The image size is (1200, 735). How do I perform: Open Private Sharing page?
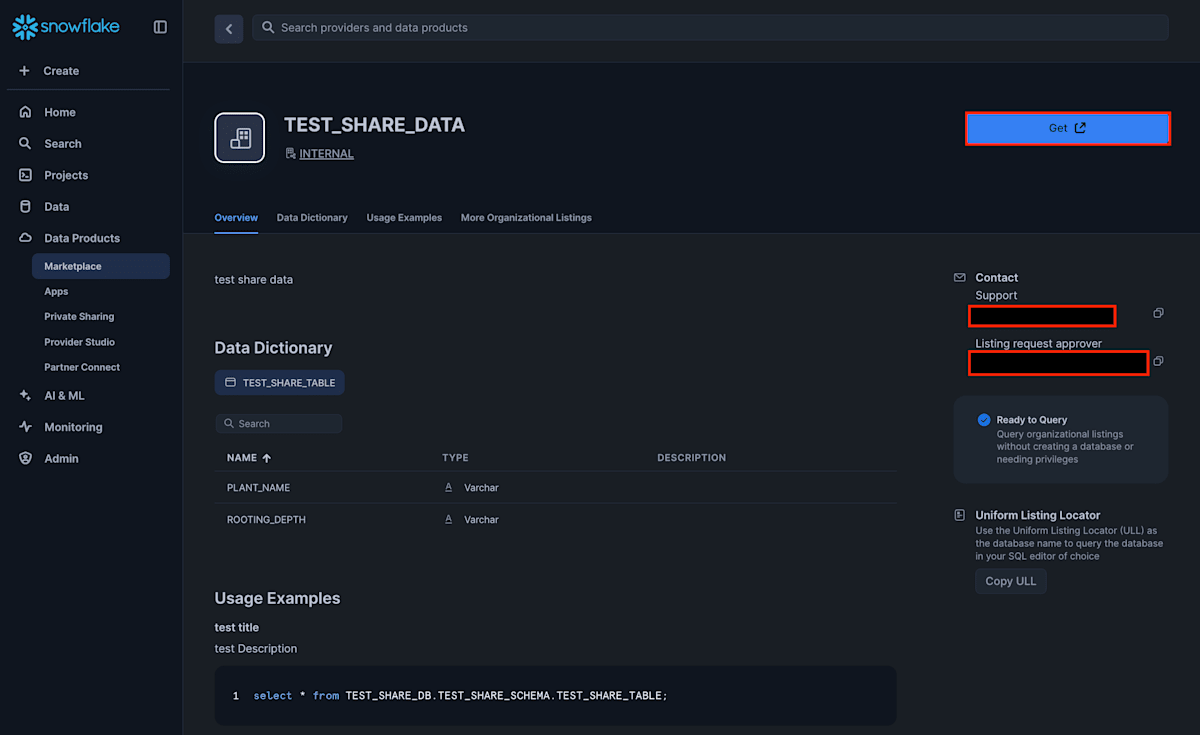click(79, 316)
